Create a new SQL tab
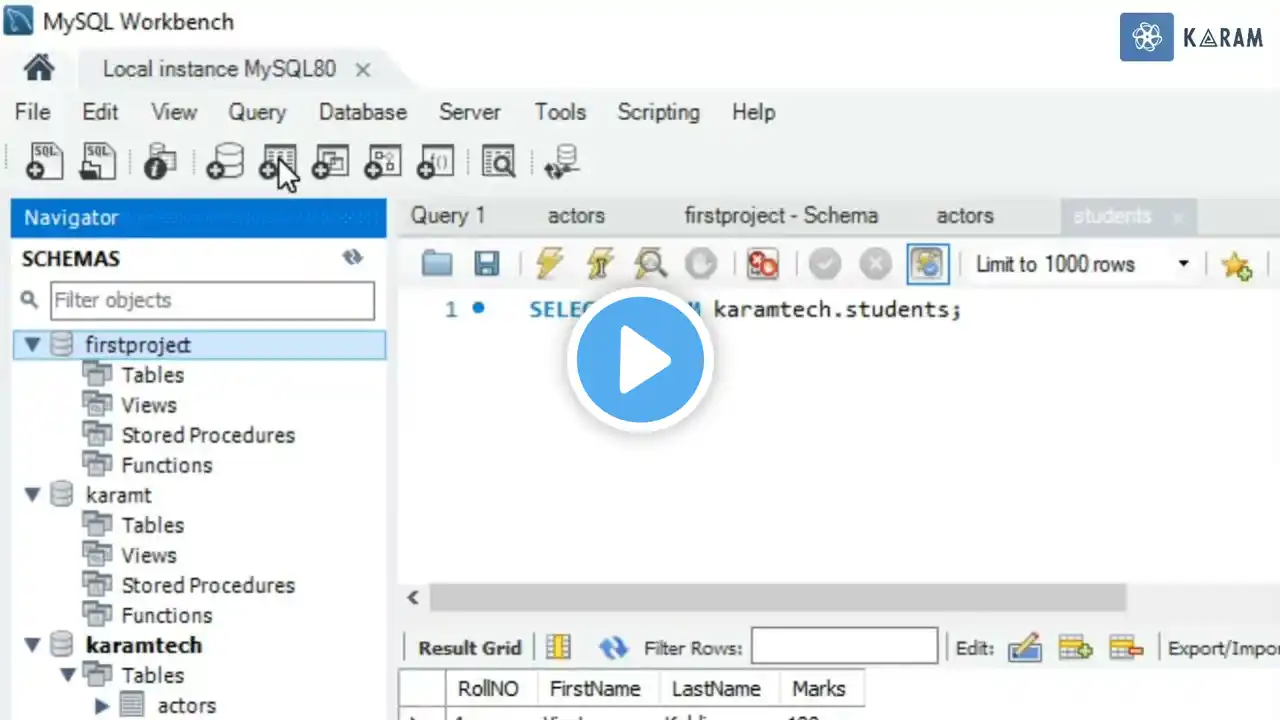Screen dimensions: 1280x720 [x=44, y=161]
